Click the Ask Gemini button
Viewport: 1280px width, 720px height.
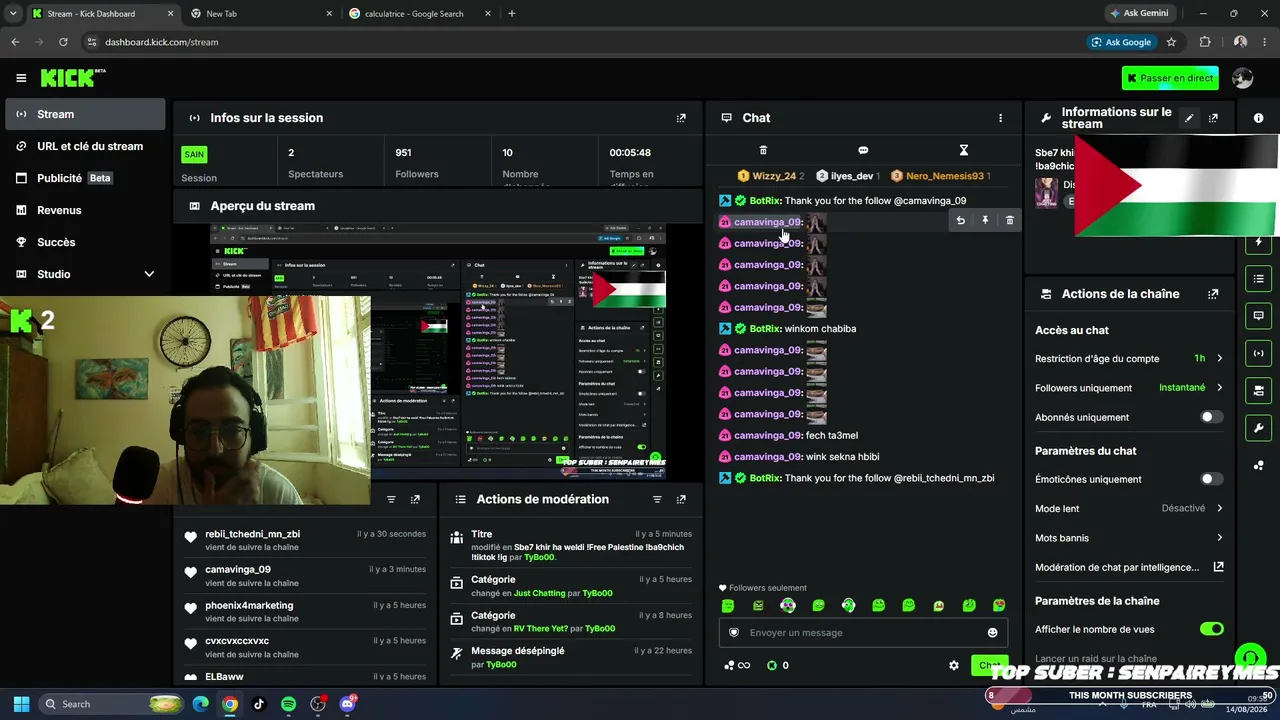(x=1139, y=13)
